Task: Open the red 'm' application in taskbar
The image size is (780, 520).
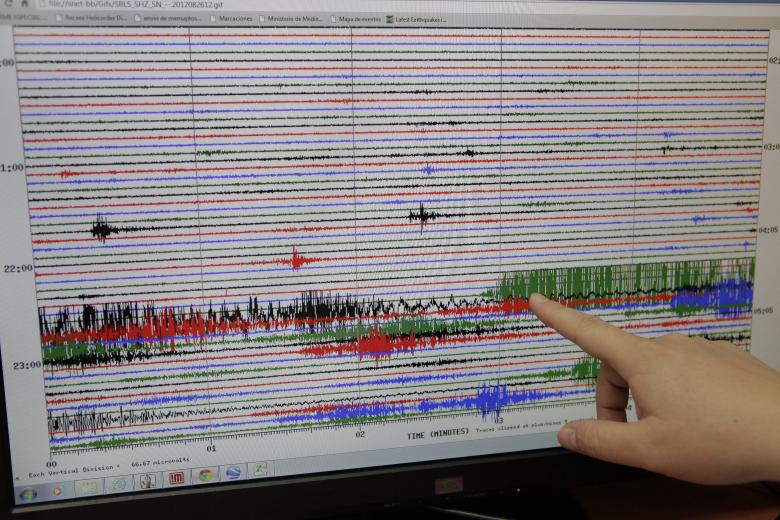Action: tap(177, 478)
